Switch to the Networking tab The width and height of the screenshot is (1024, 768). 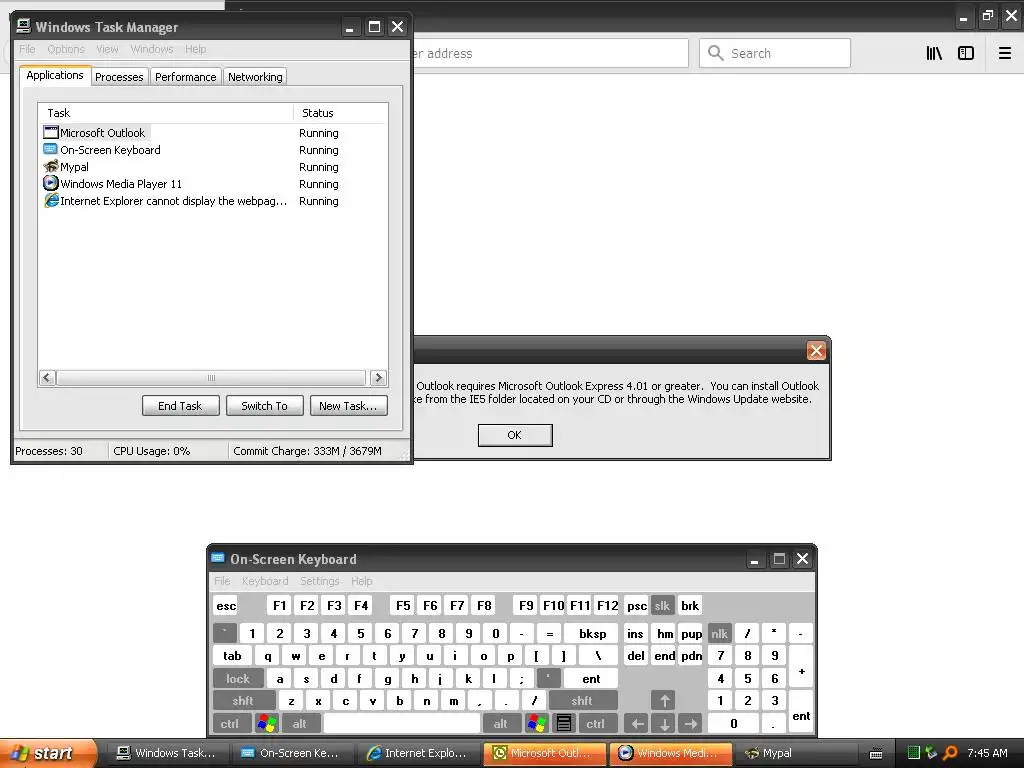tap(255, 77)
